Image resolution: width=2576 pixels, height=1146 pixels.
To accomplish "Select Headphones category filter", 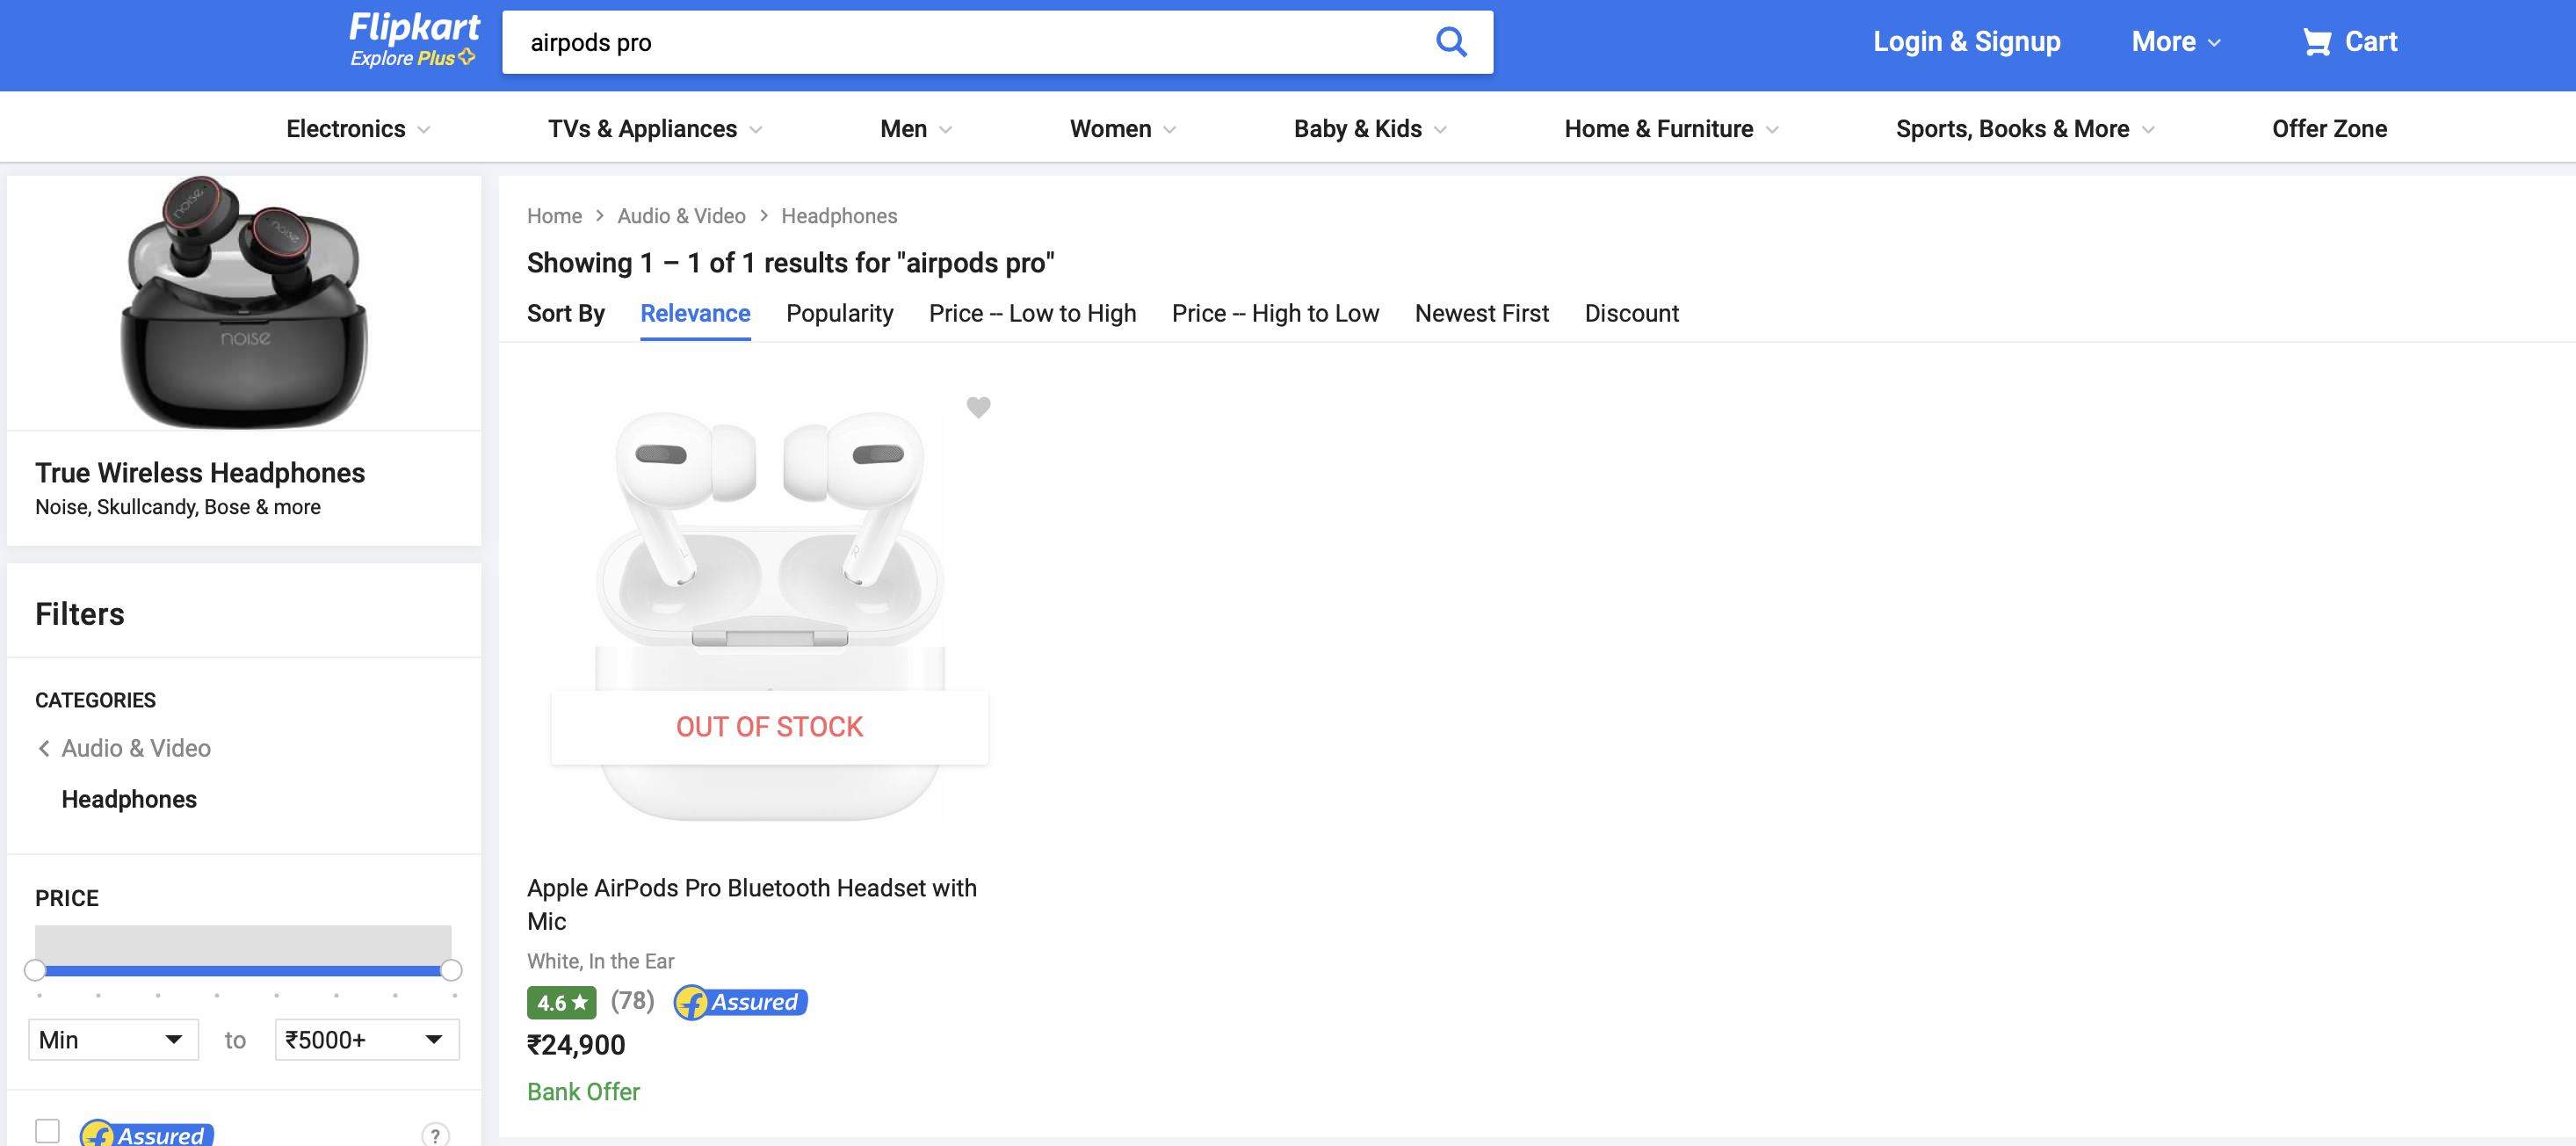I will (x=129, y=799).
